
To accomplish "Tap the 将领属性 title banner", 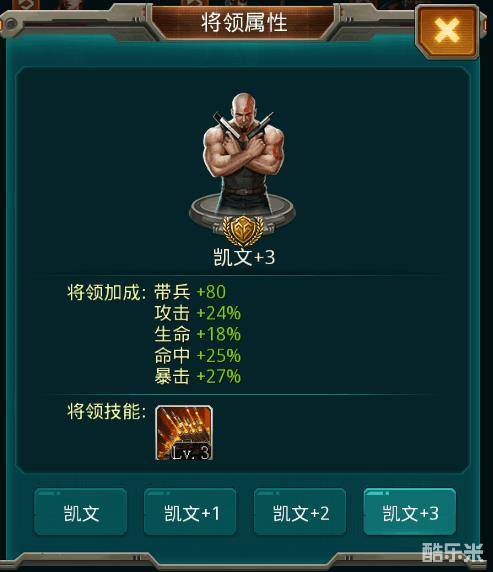I will (244, 23).
